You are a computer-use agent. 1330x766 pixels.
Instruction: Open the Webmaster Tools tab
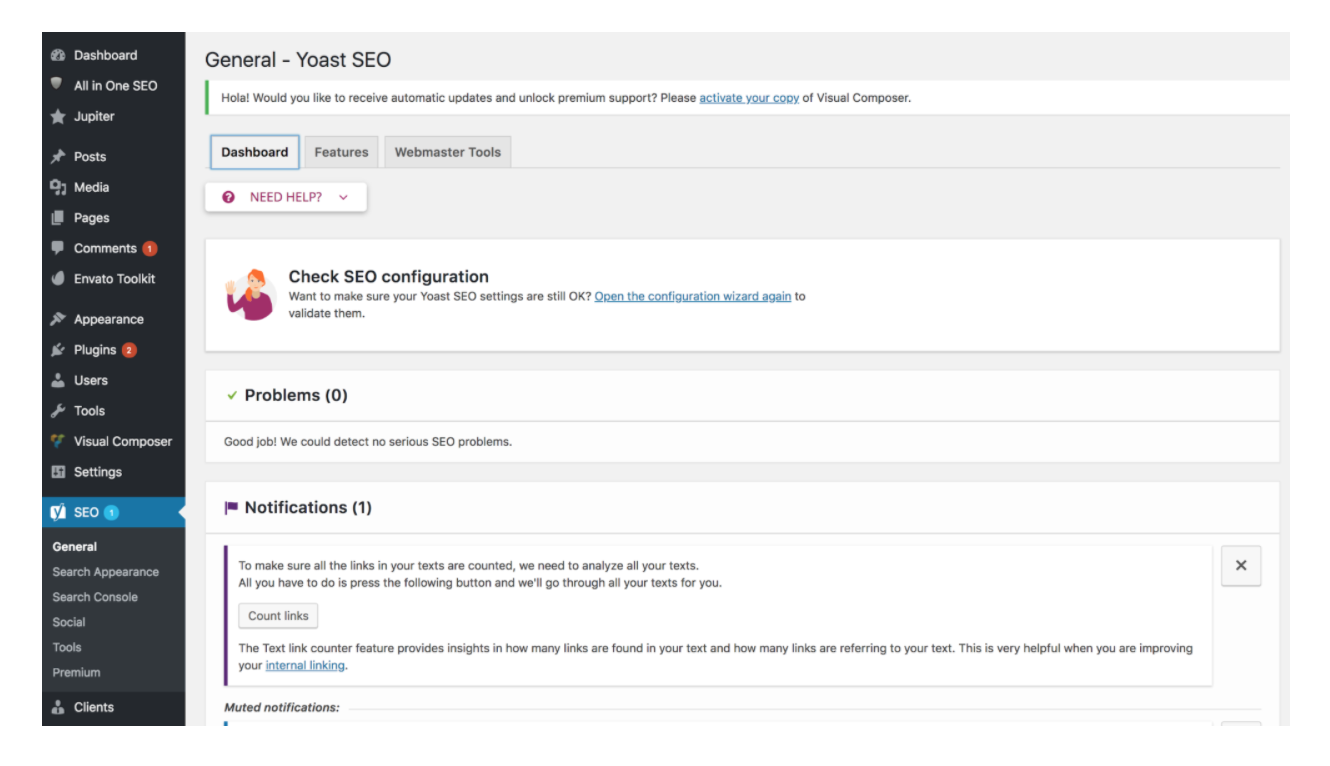(448, 152)
